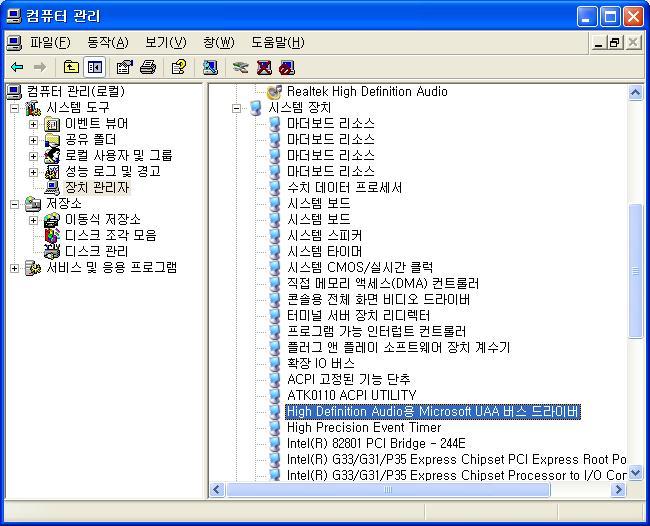650x526 pixels.
Task: Expand 성능 로그 및 경고 node
Action: 33,172
